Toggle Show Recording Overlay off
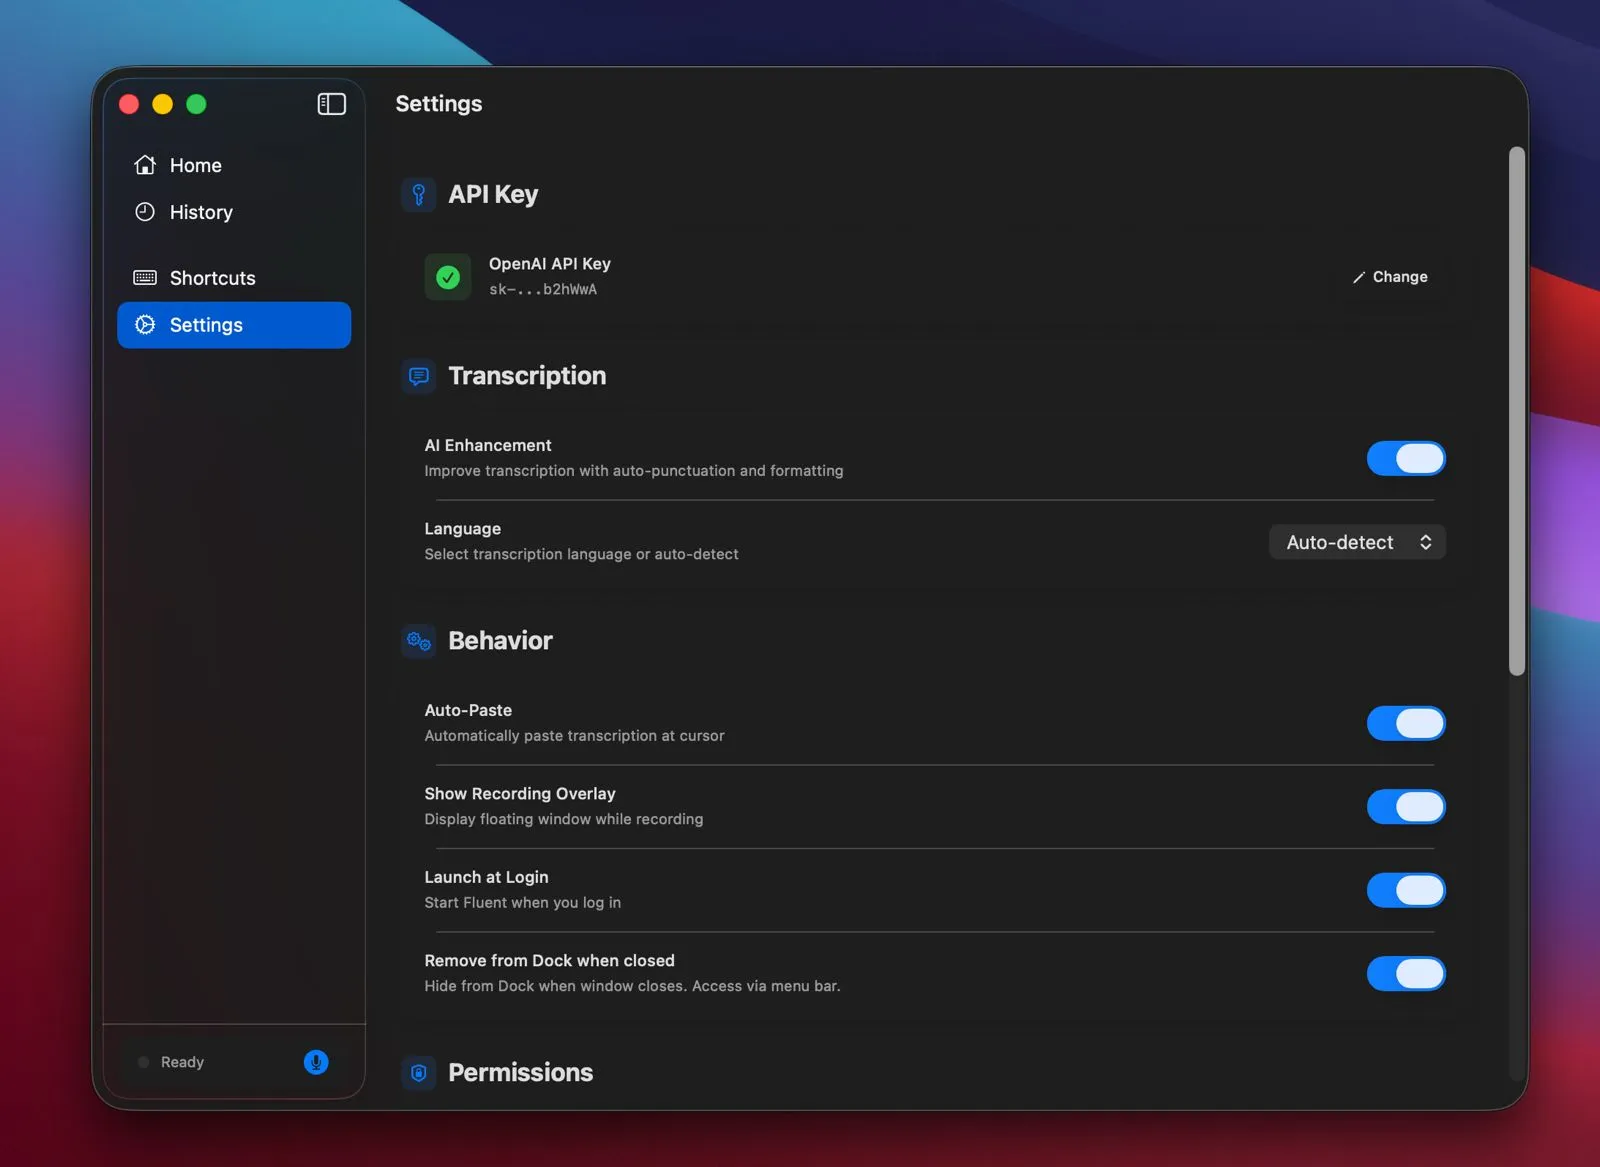The image size is (1600, 1167). (1405, 807)
